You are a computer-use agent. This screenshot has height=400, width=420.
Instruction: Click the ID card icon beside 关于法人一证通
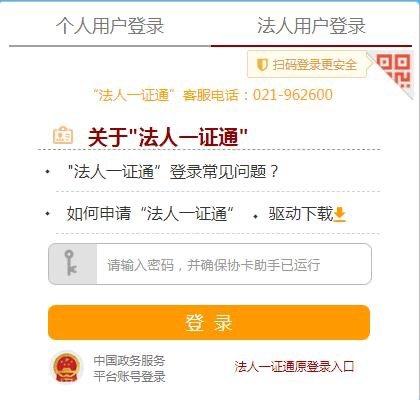(x=63, y=135)
